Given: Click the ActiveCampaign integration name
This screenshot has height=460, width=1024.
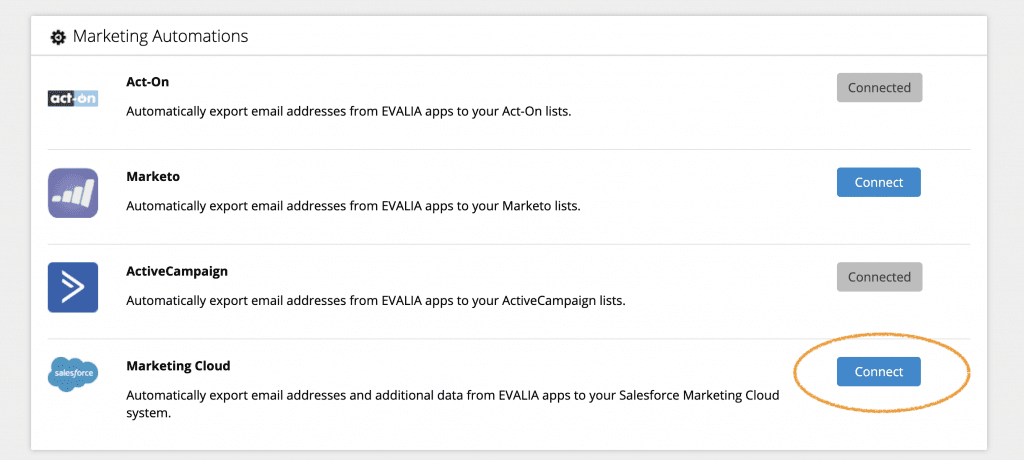Looking at the screenshot, I should point(177,271).
